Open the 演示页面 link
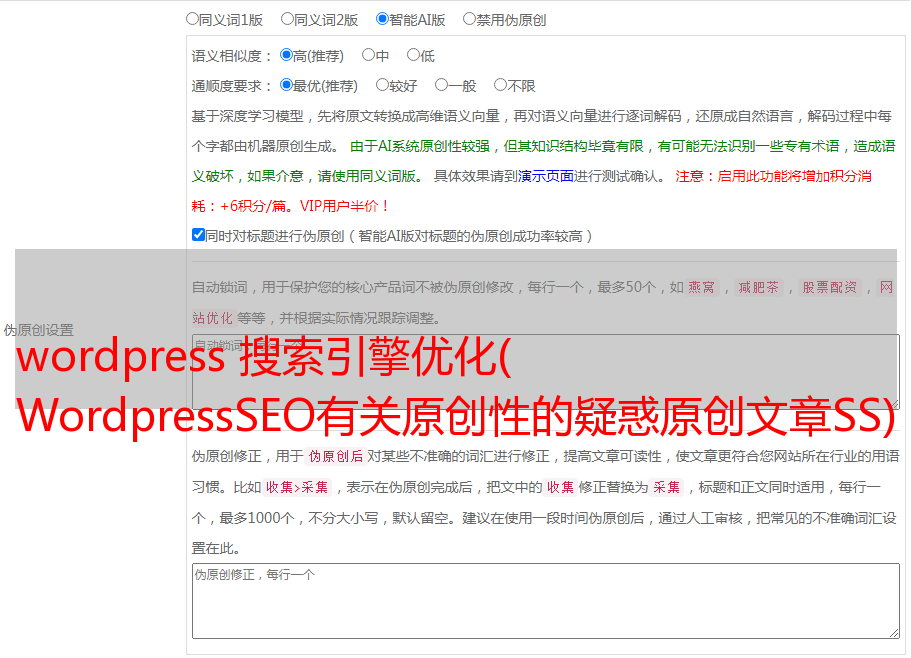This screenshot has height=658, width=911. [x=546, y=176]
